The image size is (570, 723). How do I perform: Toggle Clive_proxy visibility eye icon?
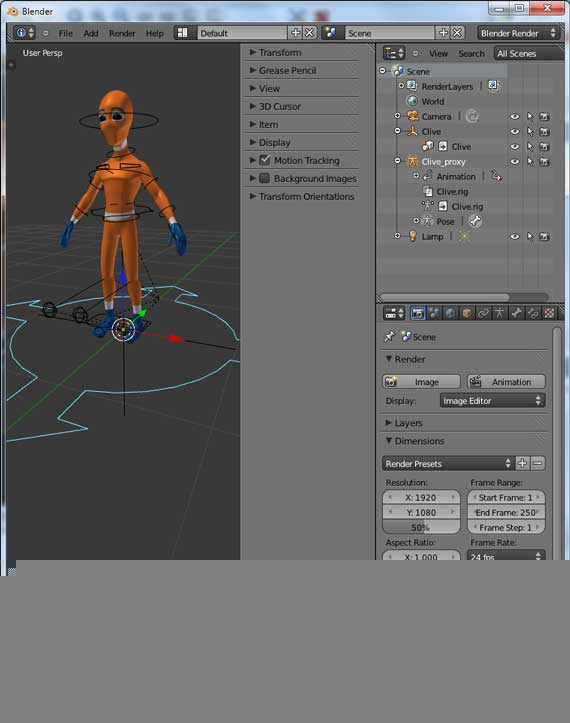coord(515,162)
